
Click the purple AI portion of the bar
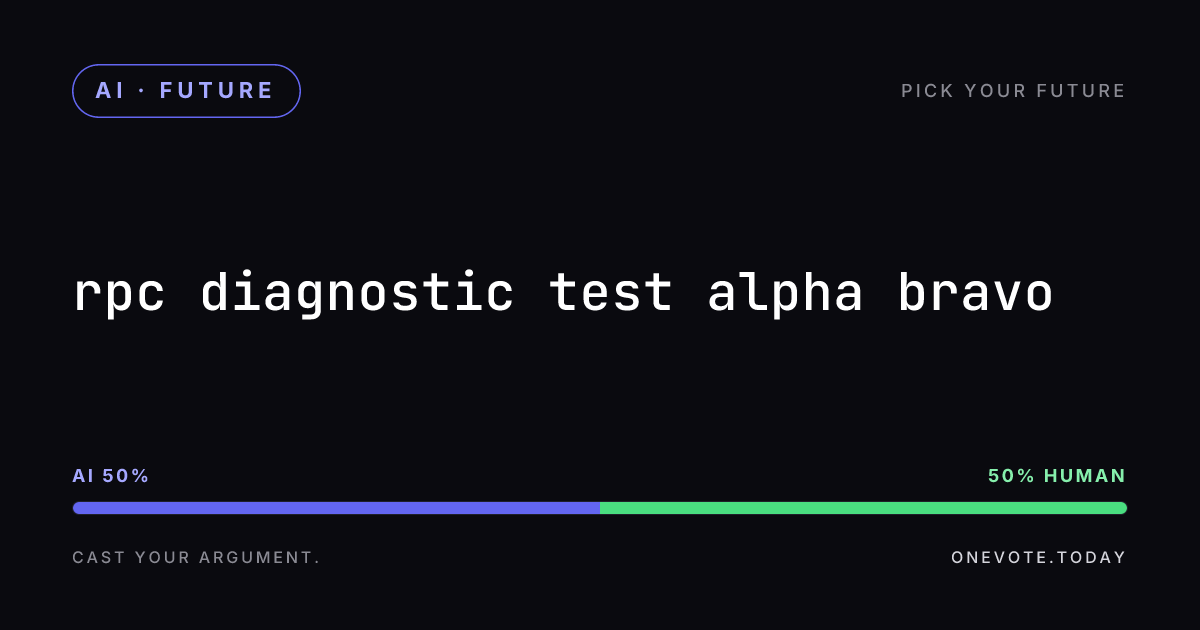pyautogui.click(x=336, y=508)
